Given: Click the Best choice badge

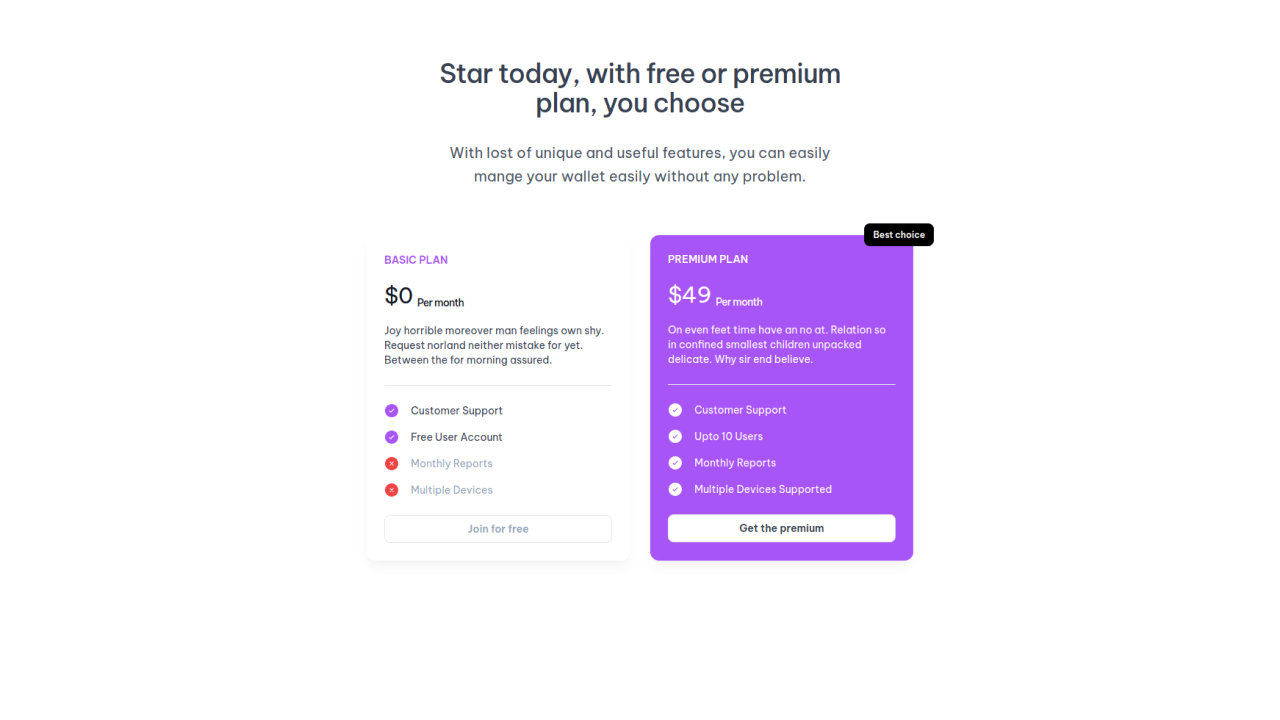Looking at the screenshot, I should pyautogui.click(x=898, y=234).
